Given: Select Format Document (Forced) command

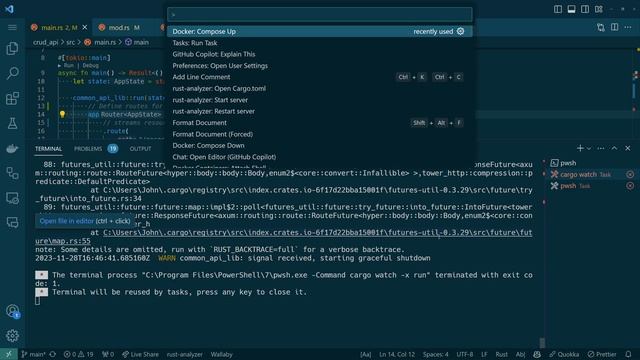Looking at the screenshot, I should [320, 134].
